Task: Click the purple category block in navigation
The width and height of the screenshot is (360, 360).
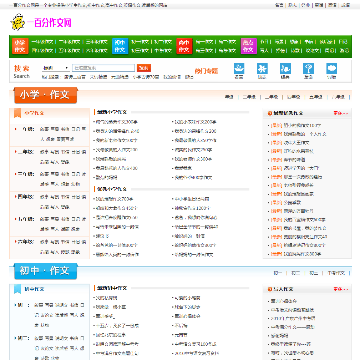Action: (248, 46)
